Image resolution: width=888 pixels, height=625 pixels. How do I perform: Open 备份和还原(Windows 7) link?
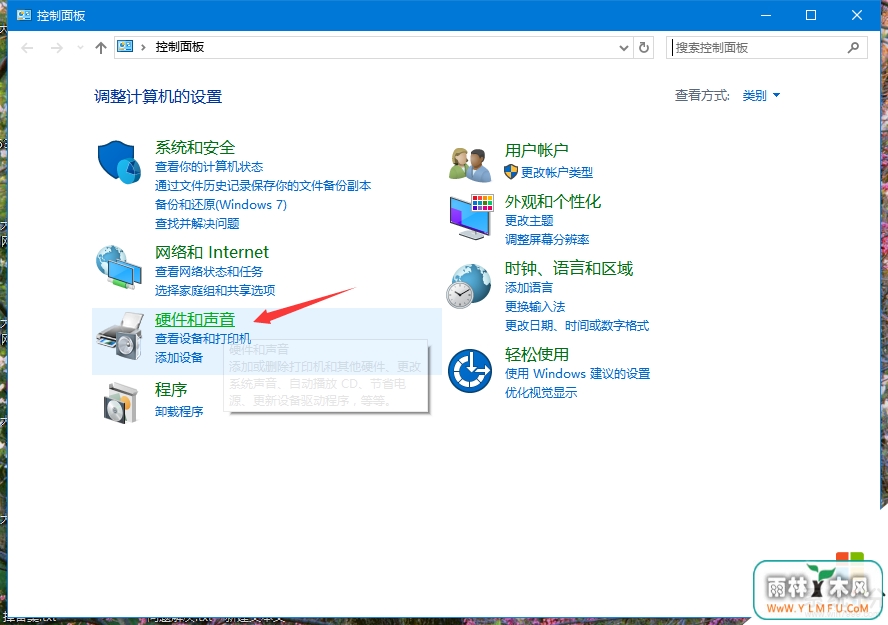pyautogui.click(x=221, y=204)
